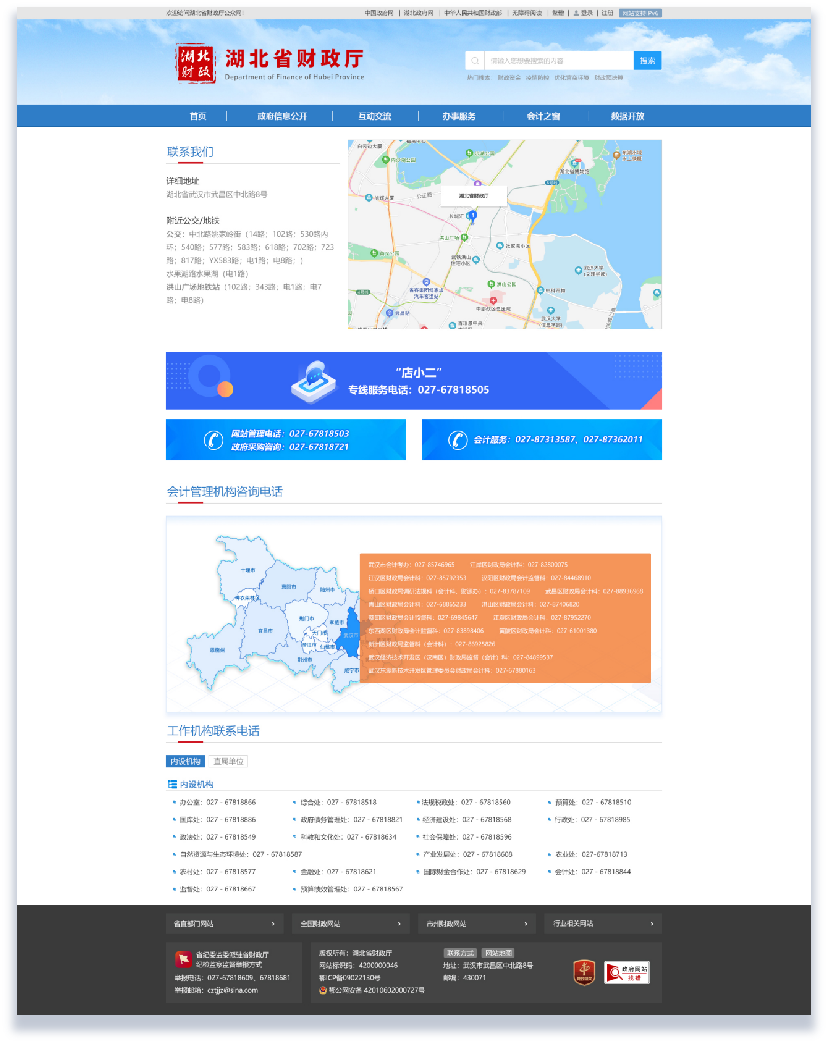The image size is (829, 1046).
Task: Click the blue 搜索 button
Action: click(x=647, y=61)
